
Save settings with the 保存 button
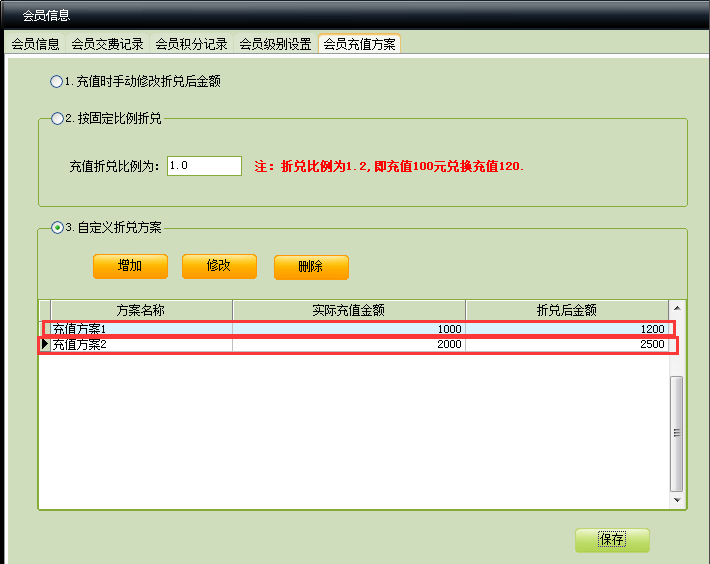pyautogui.click(x=612, y=540)
